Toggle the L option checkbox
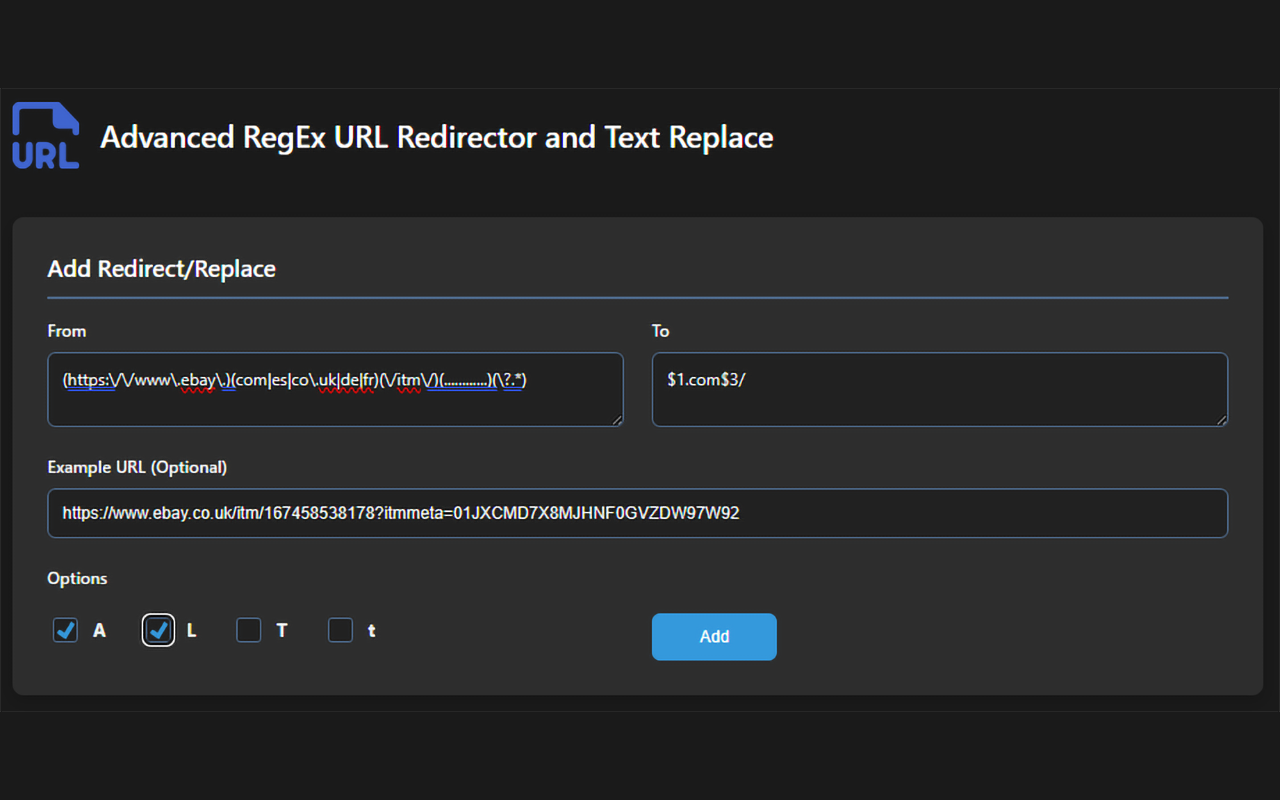The width and height of the screenshot is (1280, 800). click(x=158, y=630)
